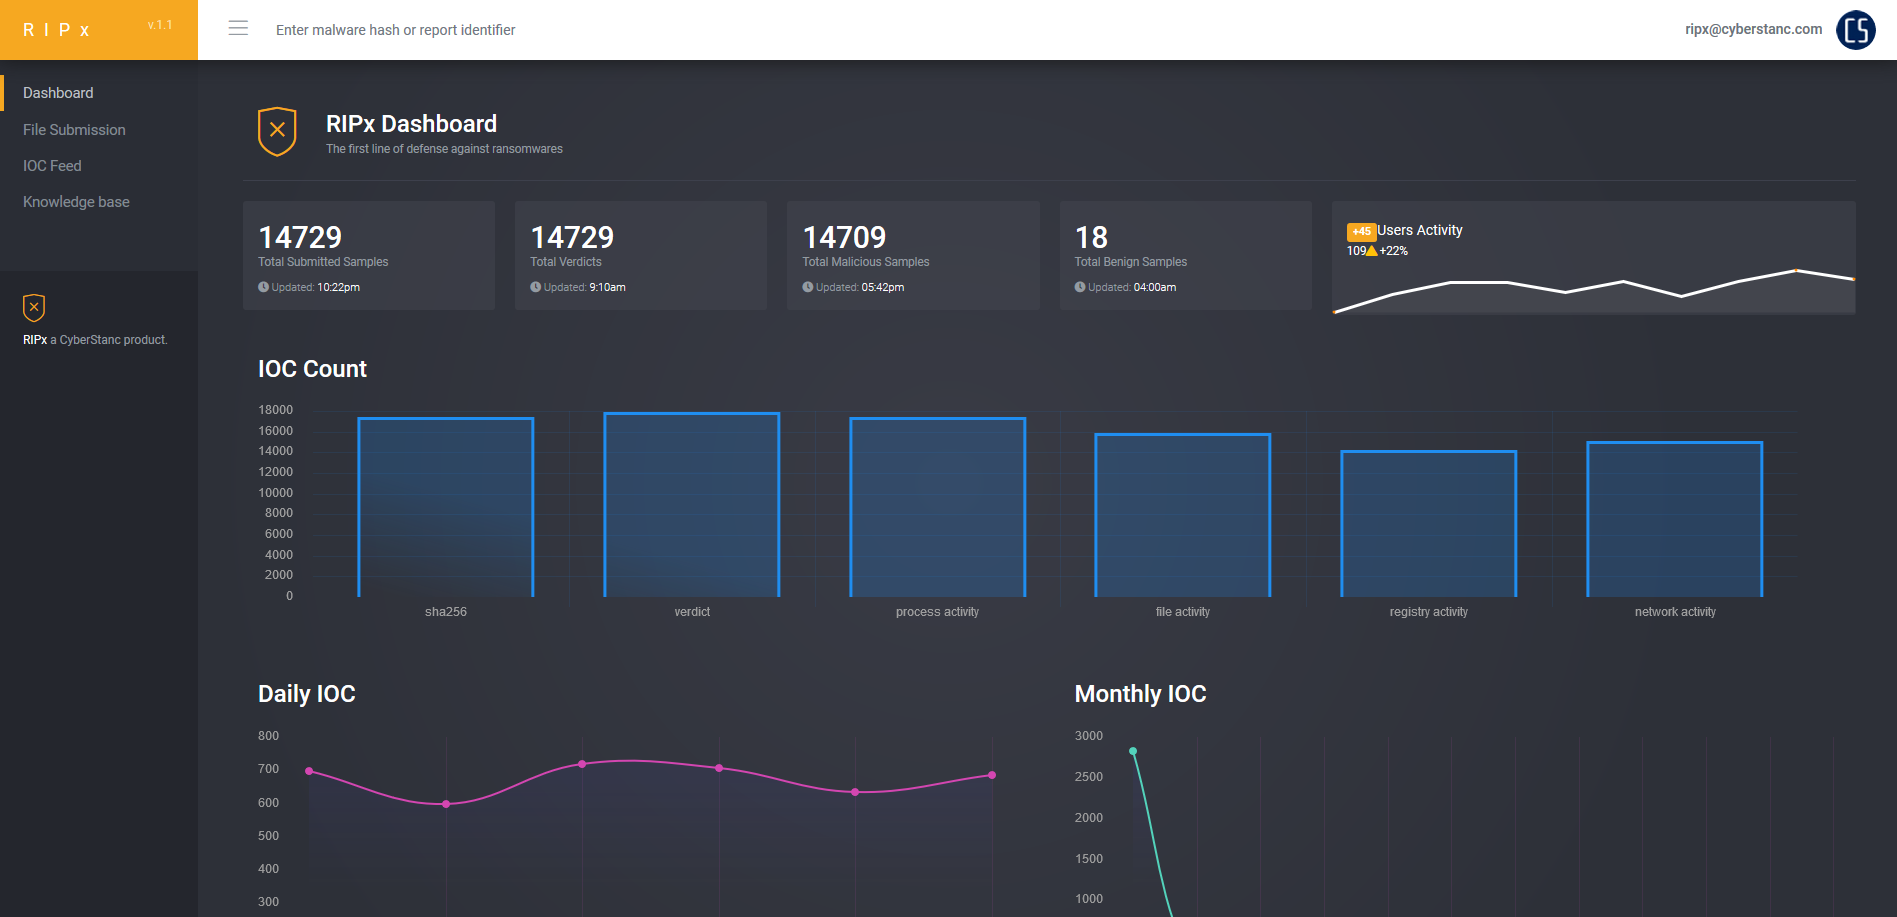The width and height of the screenshot is (1897, 917).
Task: Click the RIPx brand logo text
Action: pyautogui.click(x=57, y=30)
